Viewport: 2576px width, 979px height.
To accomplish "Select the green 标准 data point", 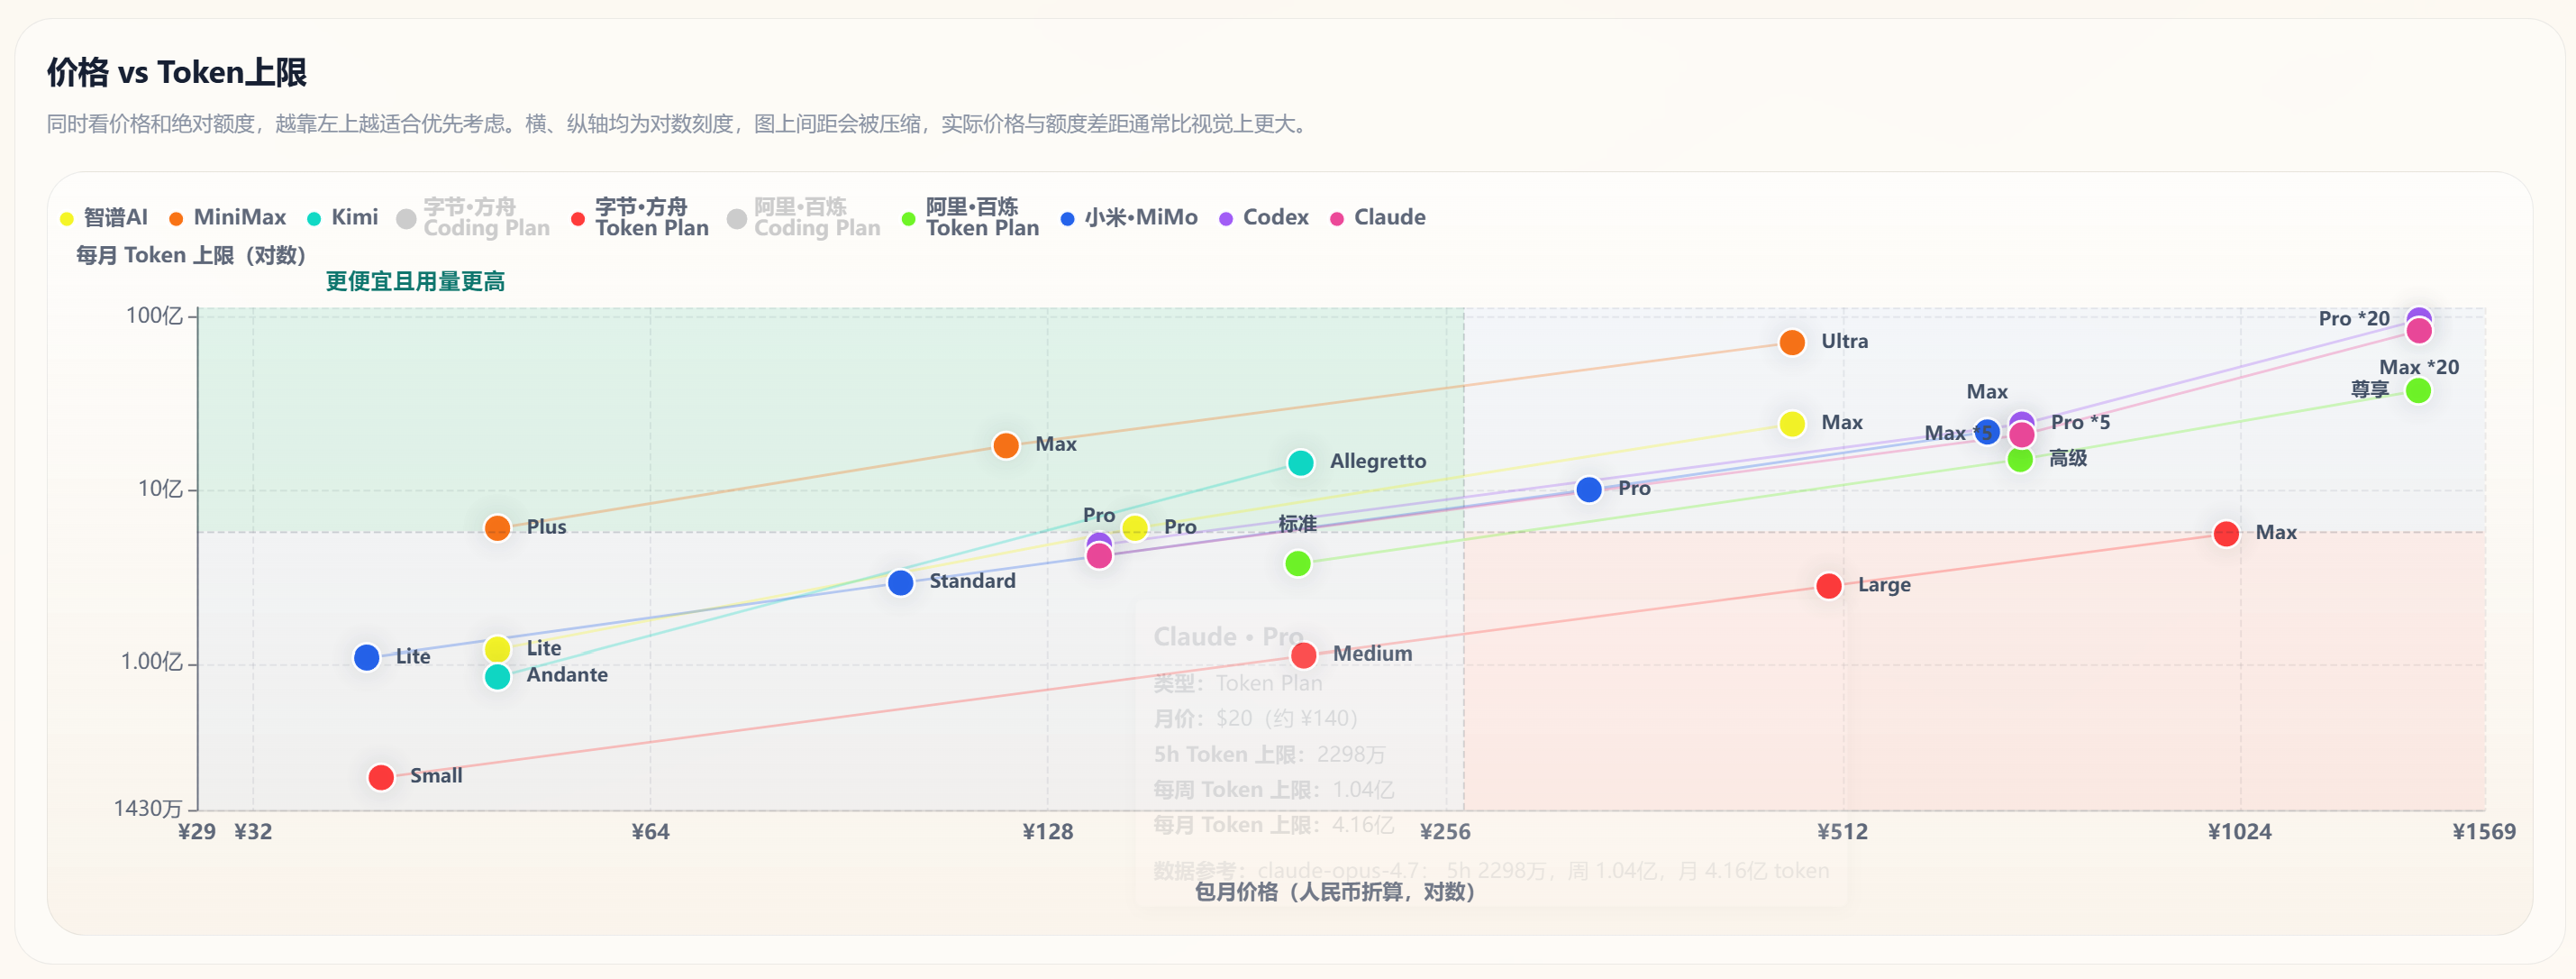I will pos(1297,563).
